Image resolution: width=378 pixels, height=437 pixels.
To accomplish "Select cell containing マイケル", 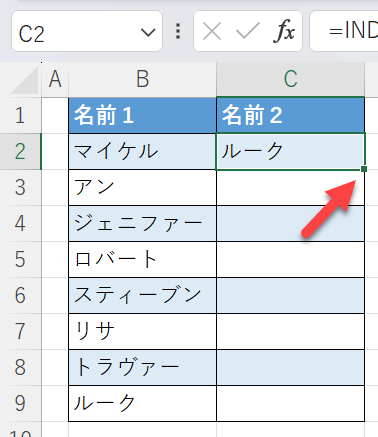I will point(142,152).
